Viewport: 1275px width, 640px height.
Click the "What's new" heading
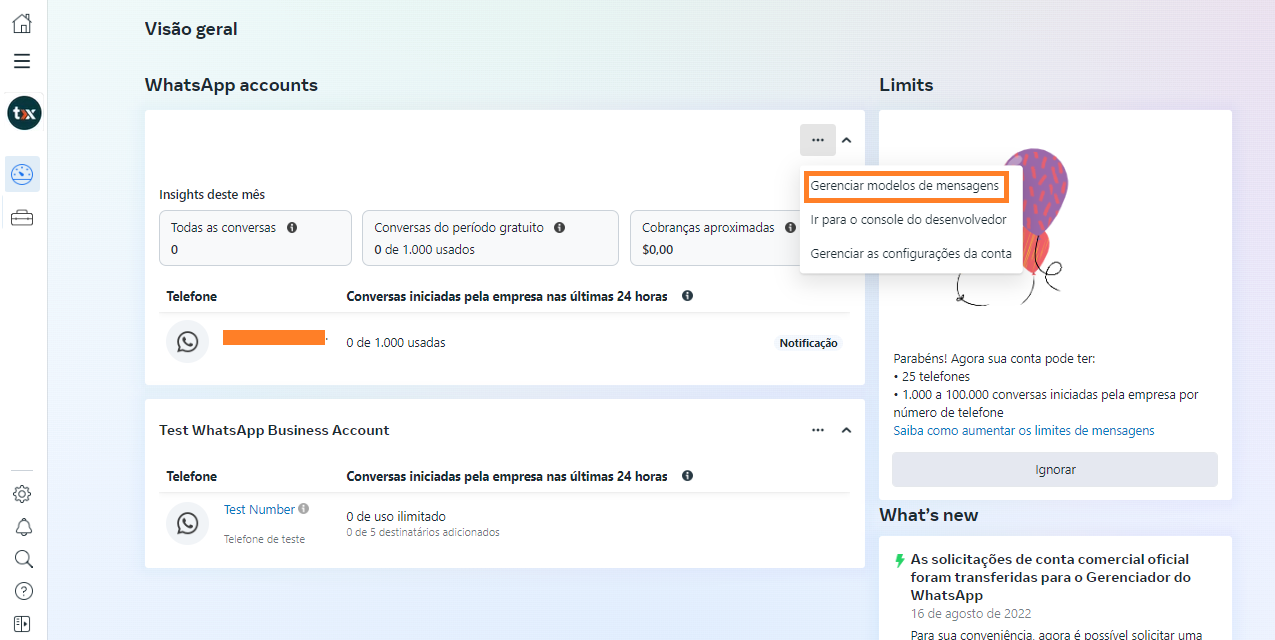click(929, 515)
